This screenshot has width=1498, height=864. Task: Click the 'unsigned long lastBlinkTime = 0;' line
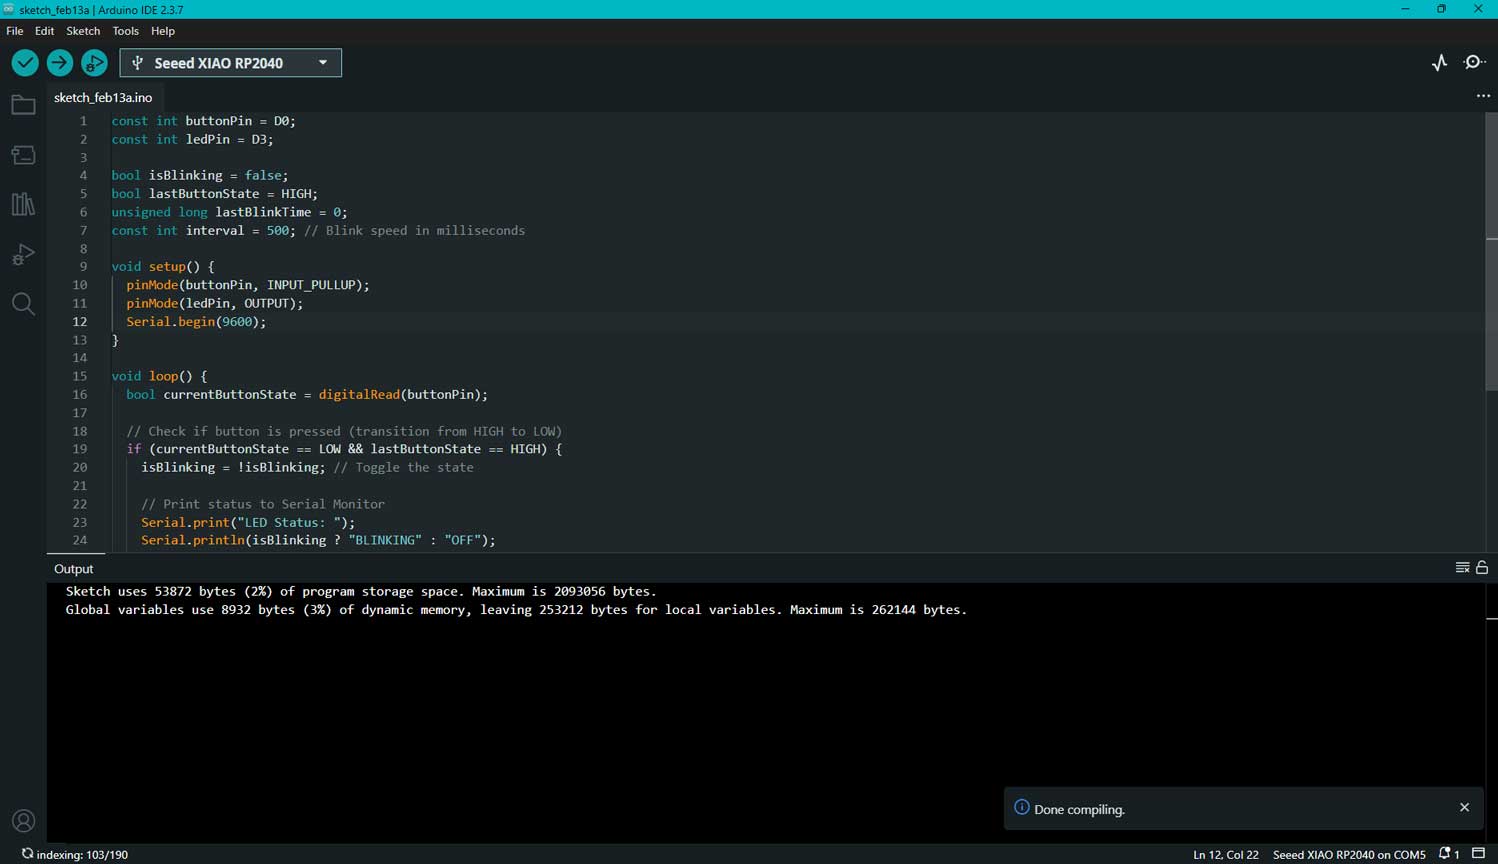click(x=229, y=212)
